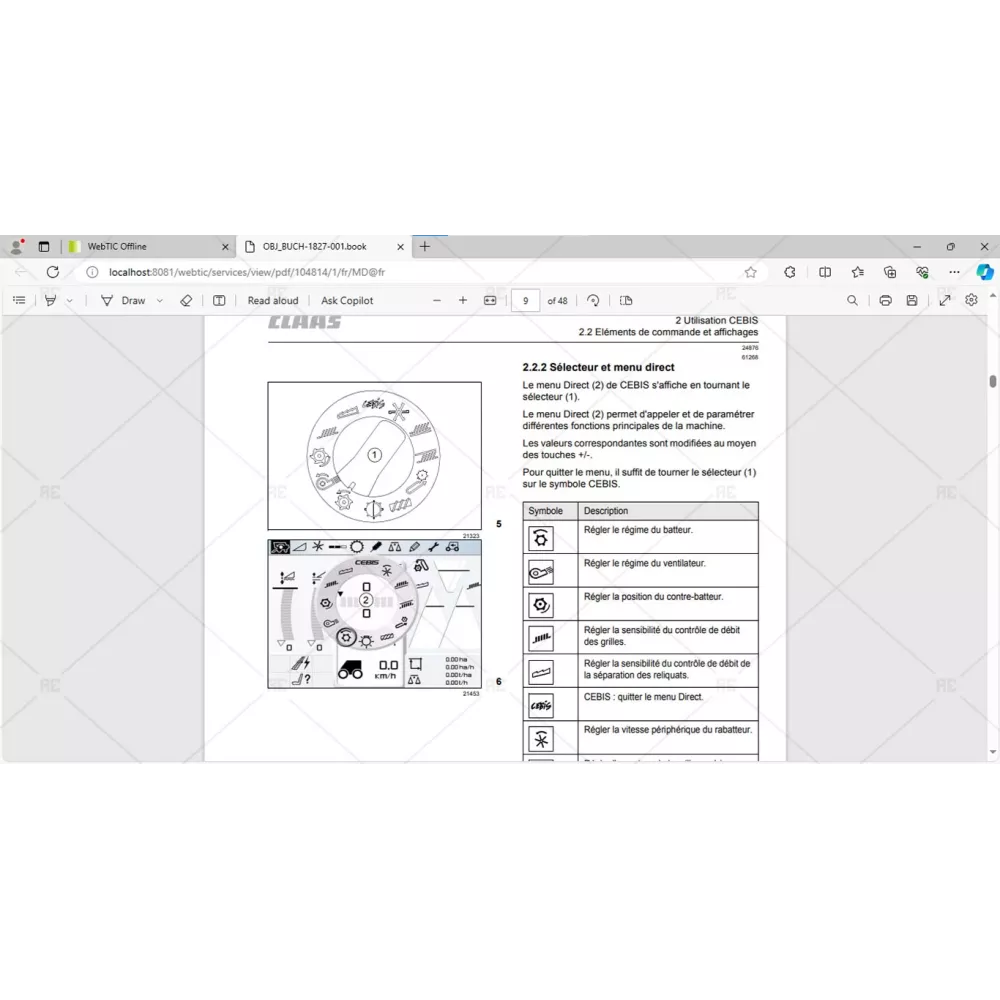The width and height of the screenshot is (1000, 1000).
Task: Print the PDF document
Action: pos(885,300)
